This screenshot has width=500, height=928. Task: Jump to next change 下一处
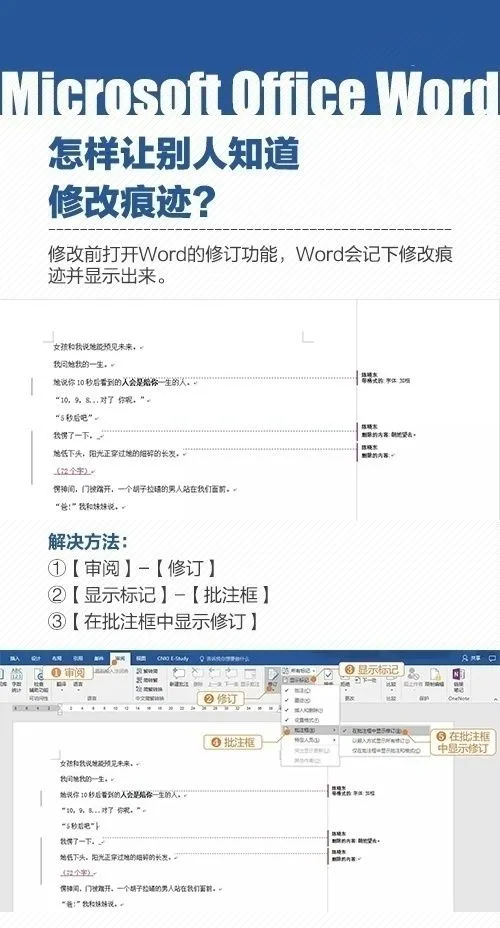point(366,680)
